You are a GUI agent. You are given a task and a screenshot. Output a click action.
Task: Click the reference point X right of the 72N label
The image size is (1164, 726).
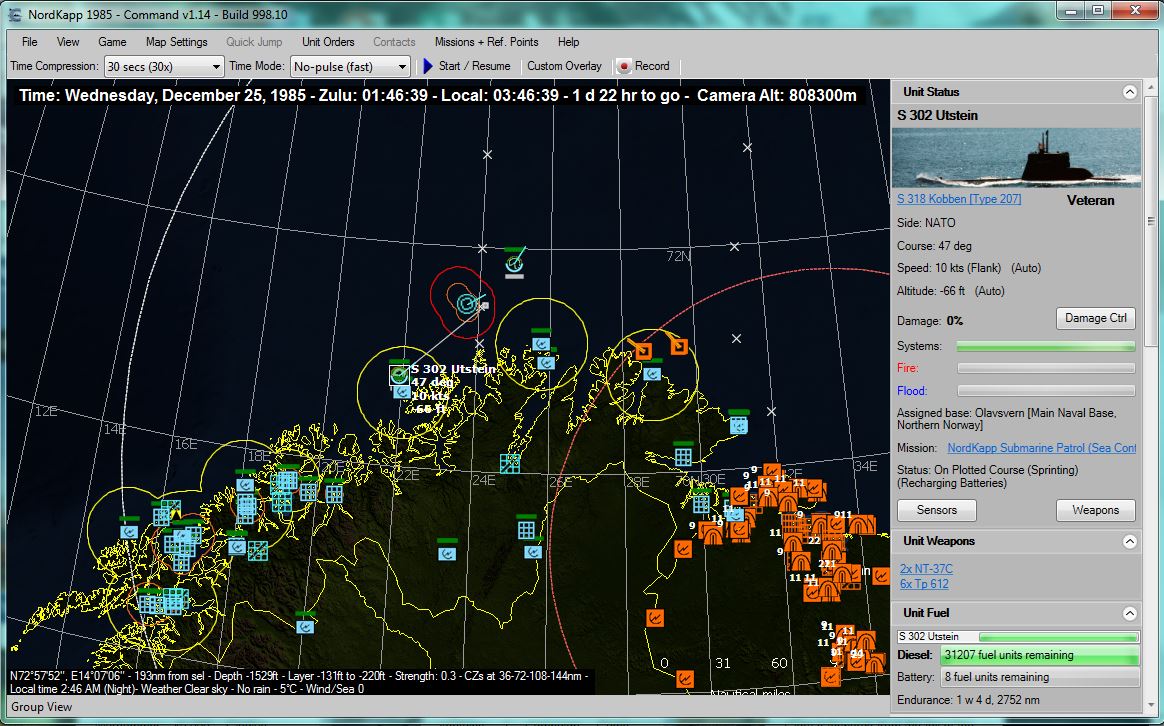tap(734, 246)
